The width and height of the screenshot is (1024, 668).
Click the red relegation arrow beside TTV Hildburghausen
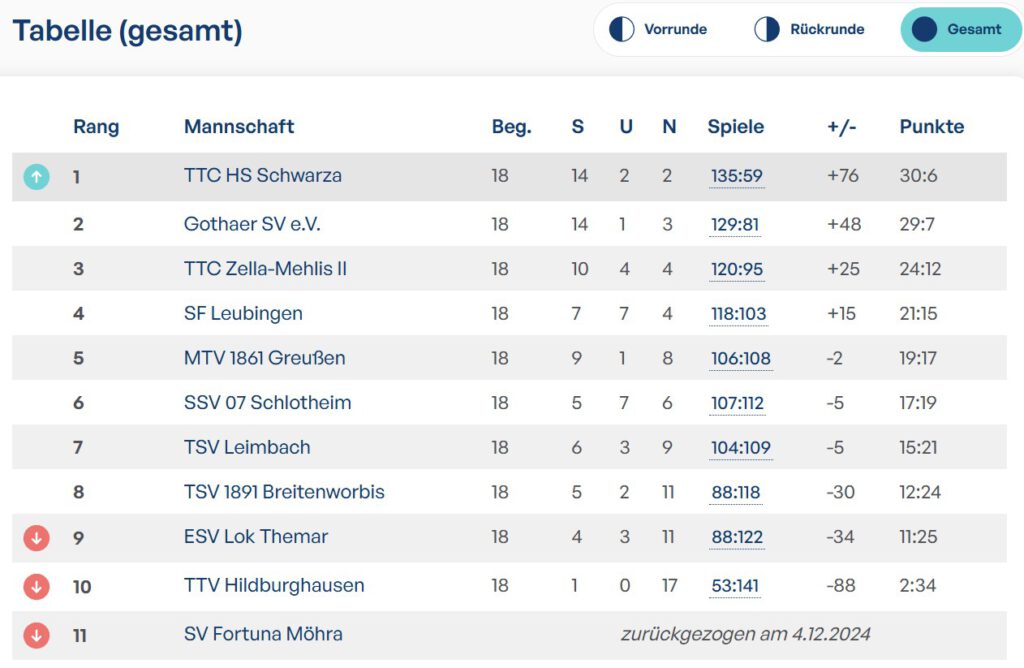36,586
